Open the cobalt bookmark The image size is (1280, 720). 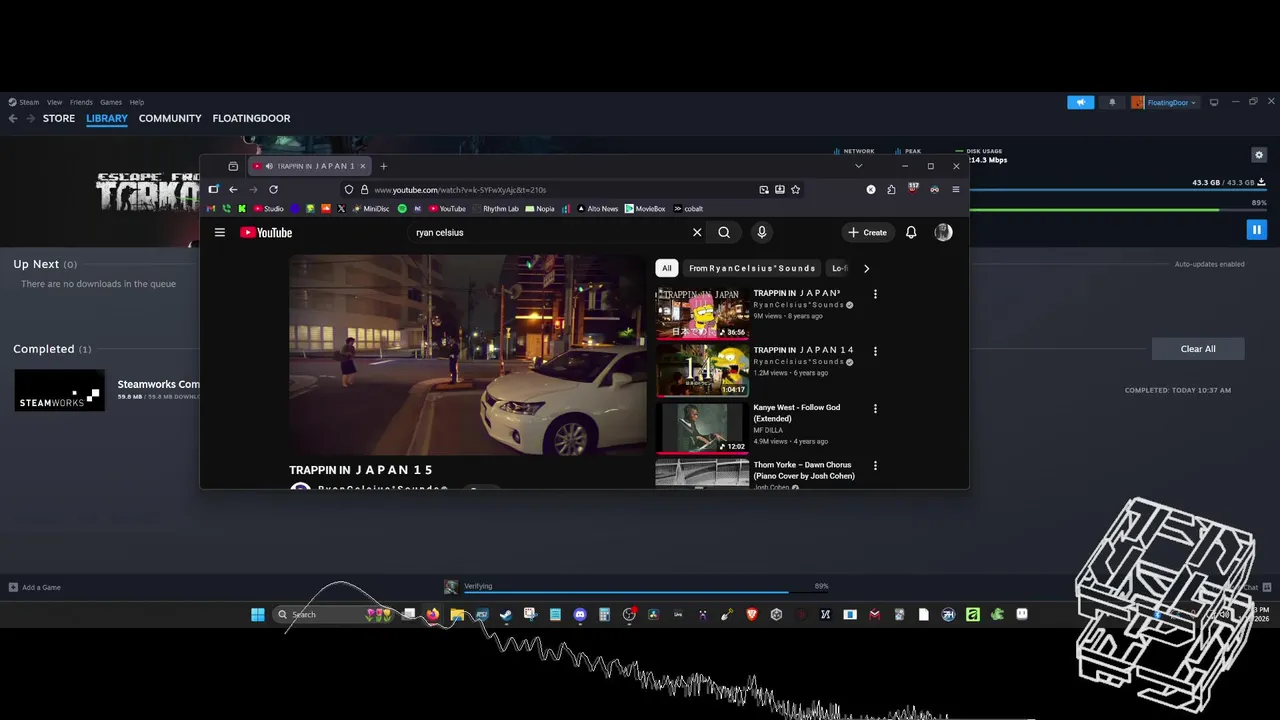click(x=688, y=209)
